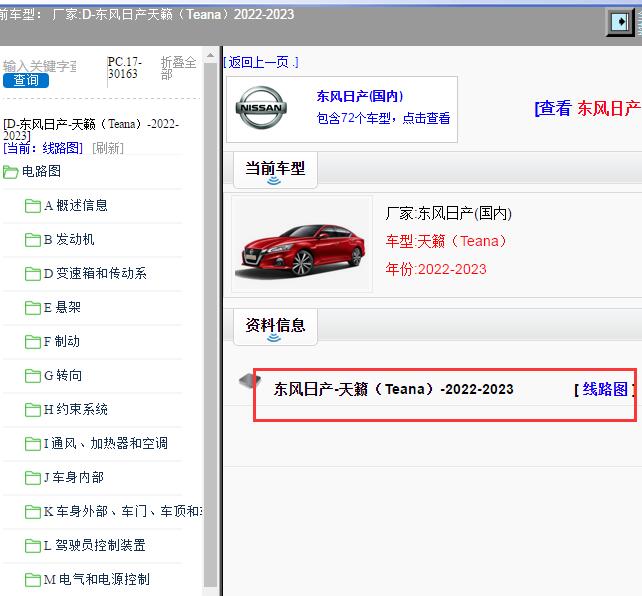Click folder icon beside K 车身外部
The height and width of the screenshot is (596, 642).
click(x=33, y=512)
